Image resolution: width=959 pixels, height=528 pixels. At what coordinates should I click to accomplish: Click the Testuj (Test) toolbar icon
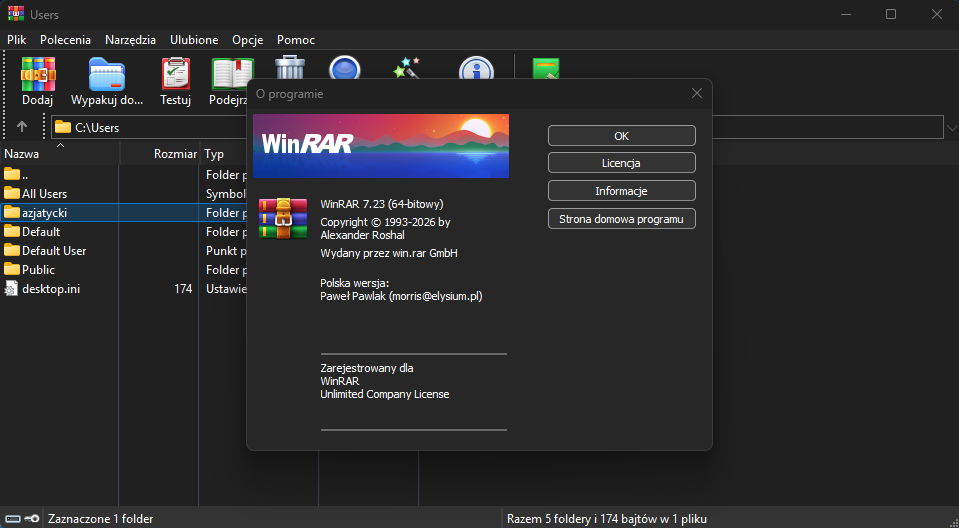176,75
